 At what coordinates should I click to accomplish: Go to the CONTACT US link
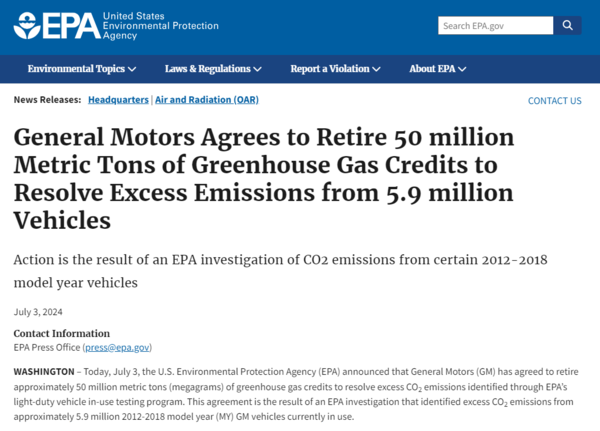click(554, 101)
